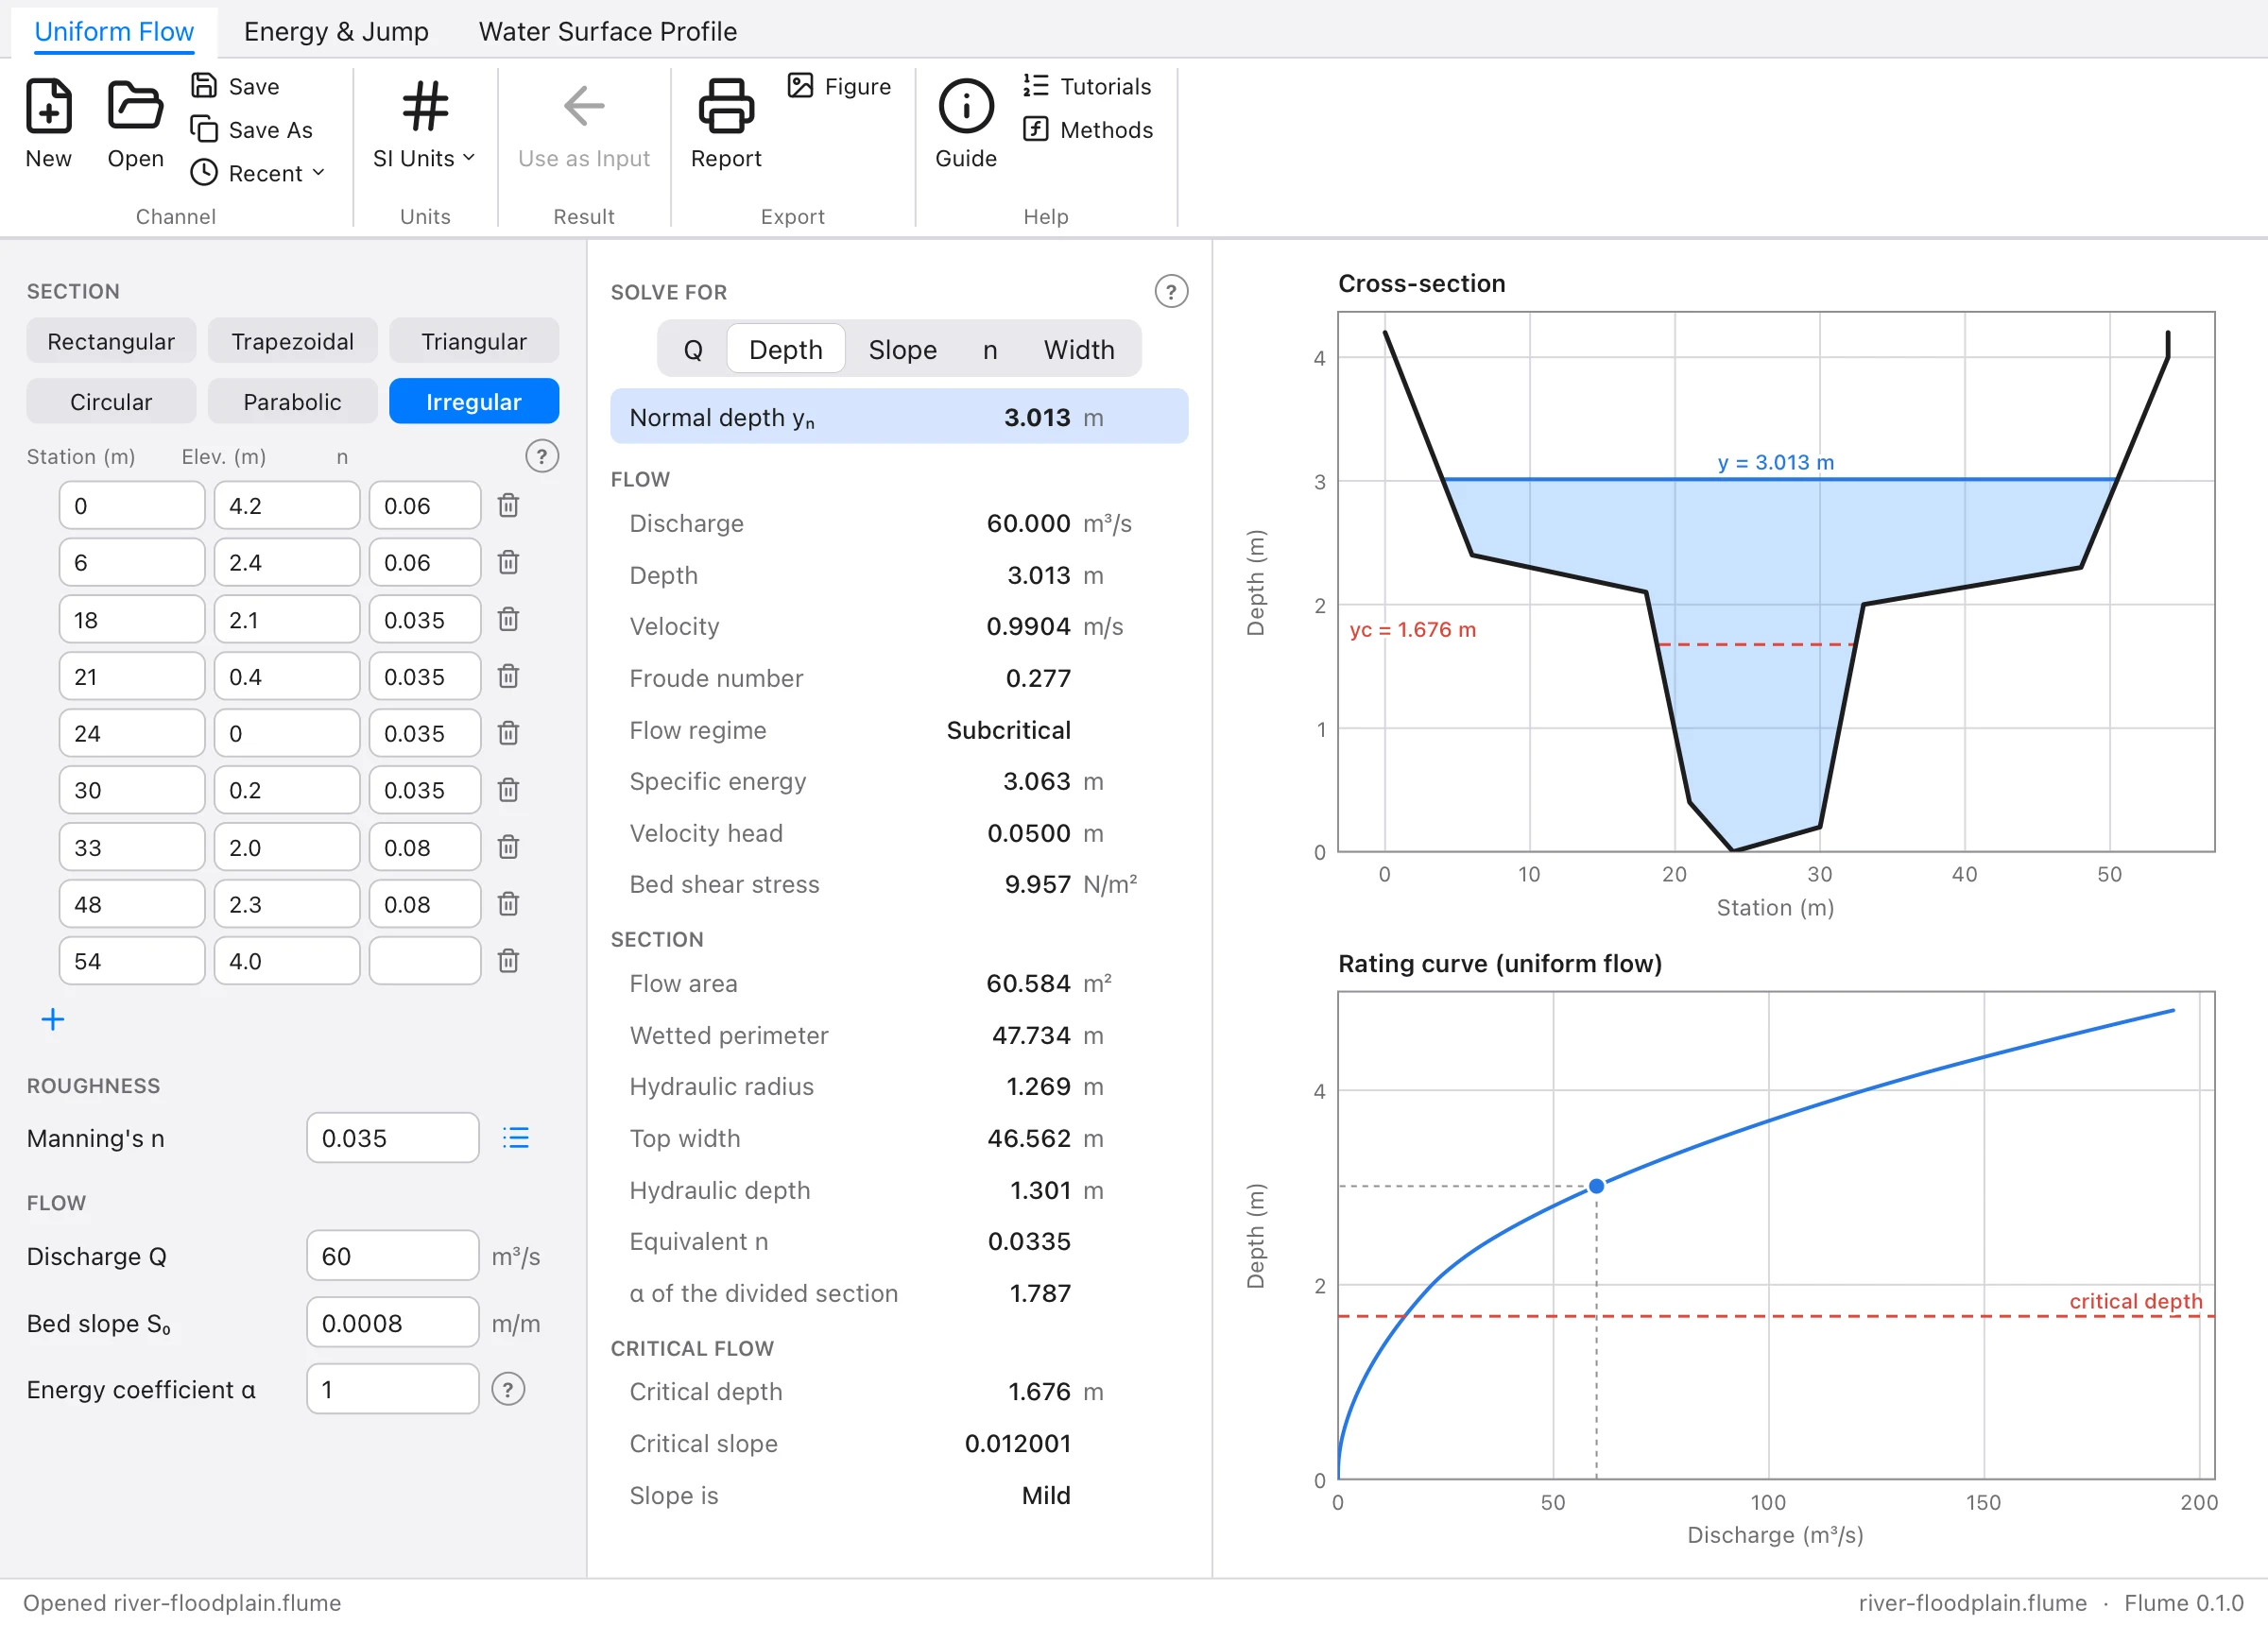Screen dimensions: 2268x1625
Task: Open the Report export
Action: [x=726, y=124]
